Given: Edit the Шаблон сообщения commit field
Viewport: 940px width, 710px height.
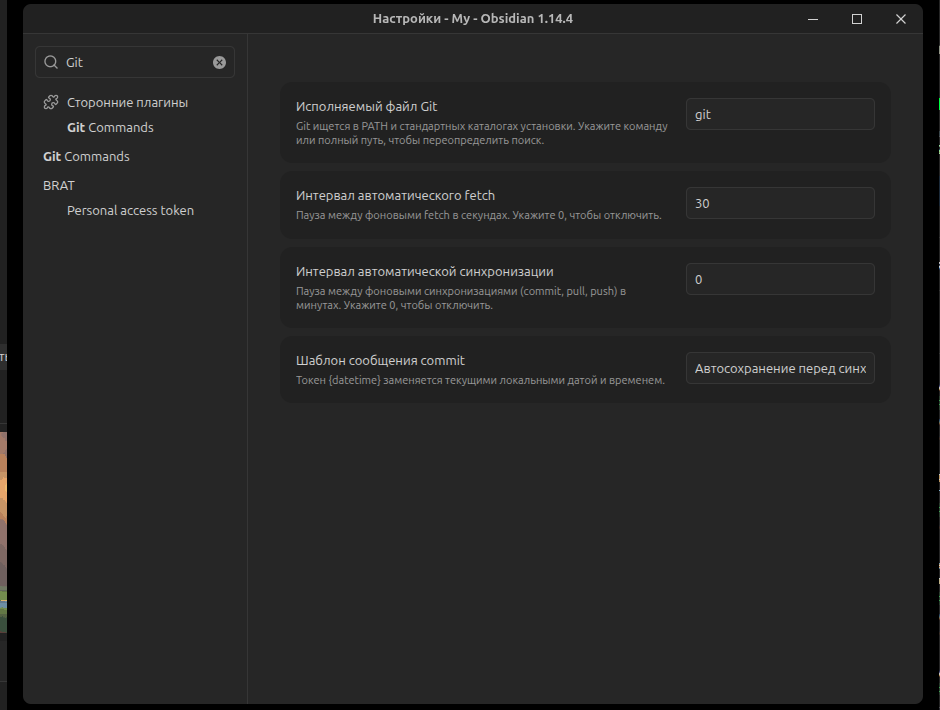Looking at the screenshot, I should (x=780, y=368).
